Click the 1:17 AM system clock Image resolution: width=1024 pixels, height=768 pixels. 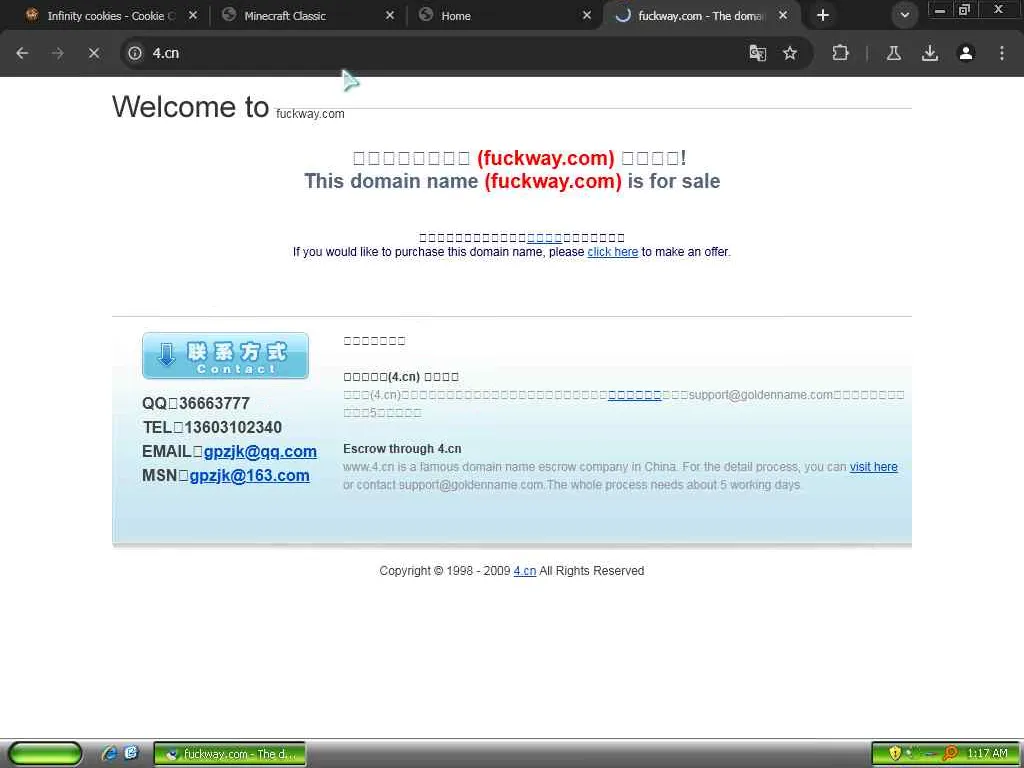pyautogui.click(x=987, y=754)
